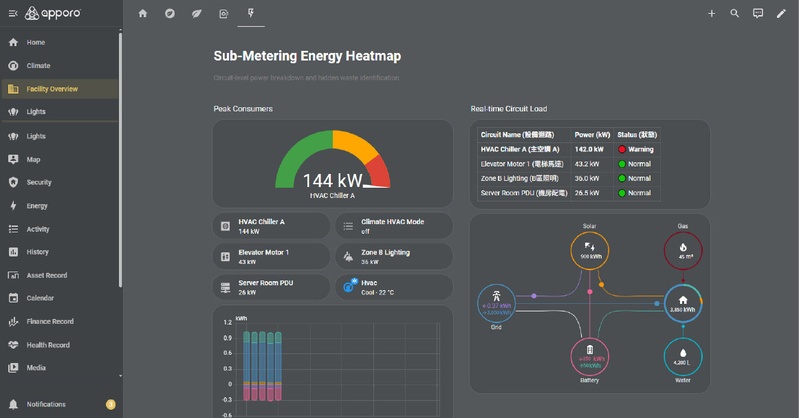Open the Energy sidebar item
This screenshot has height=418, width=799.
click(60, 206)
